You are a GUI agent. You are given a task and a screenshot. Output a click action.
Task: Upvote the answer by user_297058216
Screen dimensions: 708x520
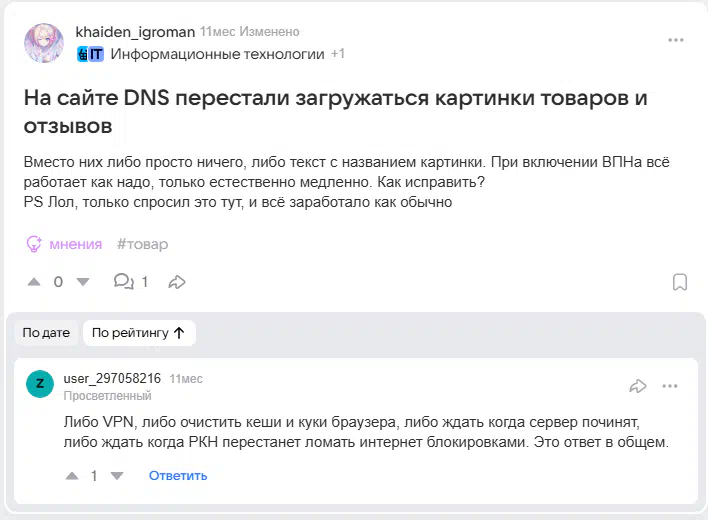click(x=72, y=476)
